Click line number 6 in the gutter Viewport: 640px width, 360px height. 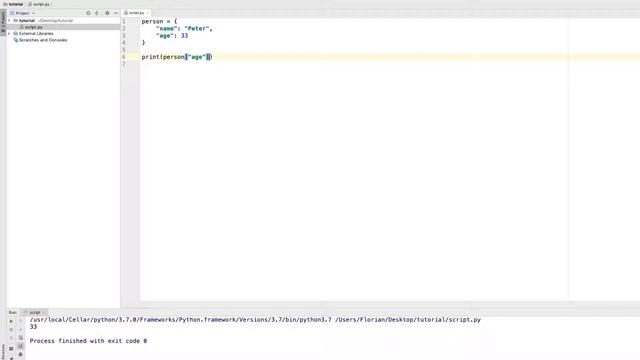[124, 57]
